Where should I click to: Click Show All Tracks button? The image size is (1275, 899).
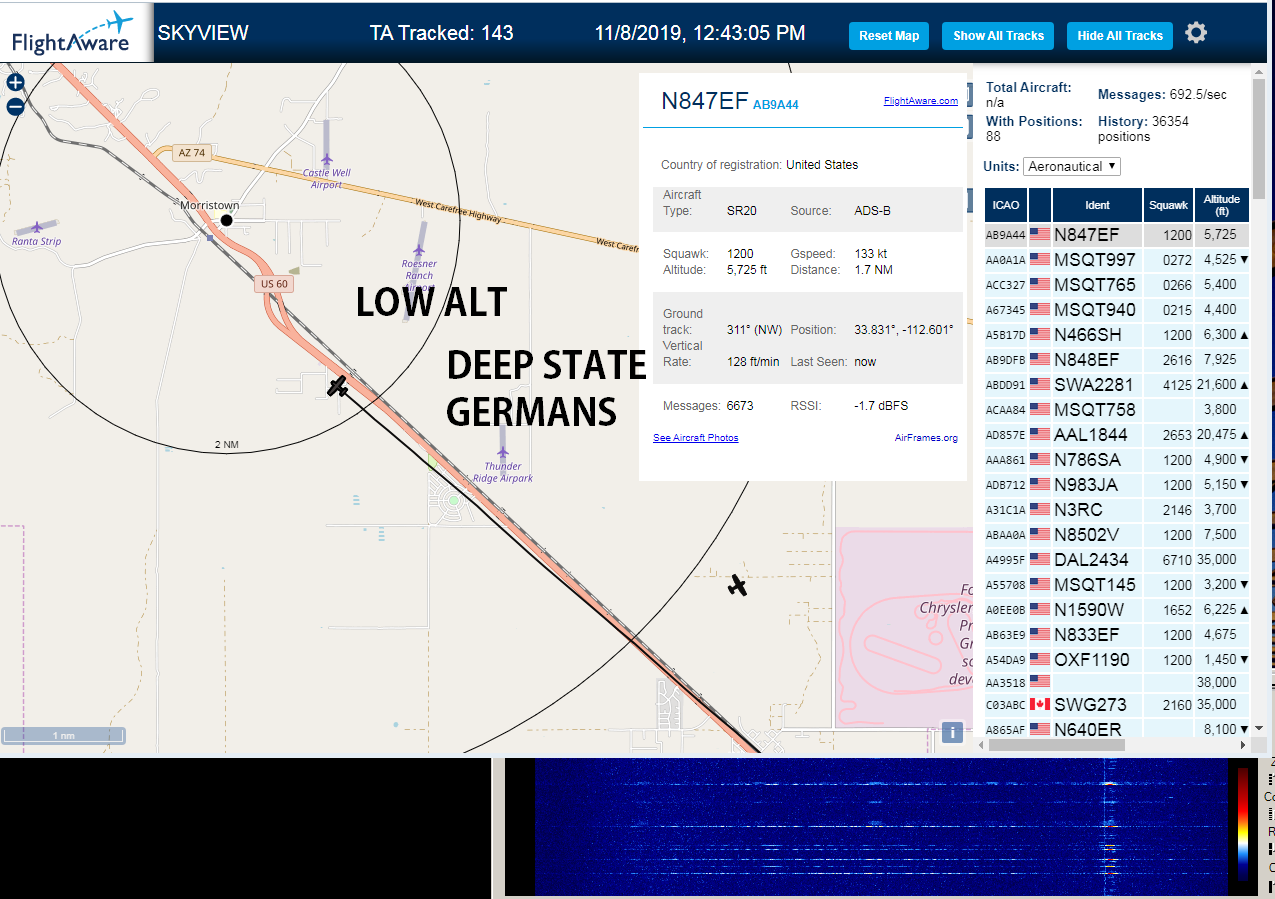click(x=998, y=35)
